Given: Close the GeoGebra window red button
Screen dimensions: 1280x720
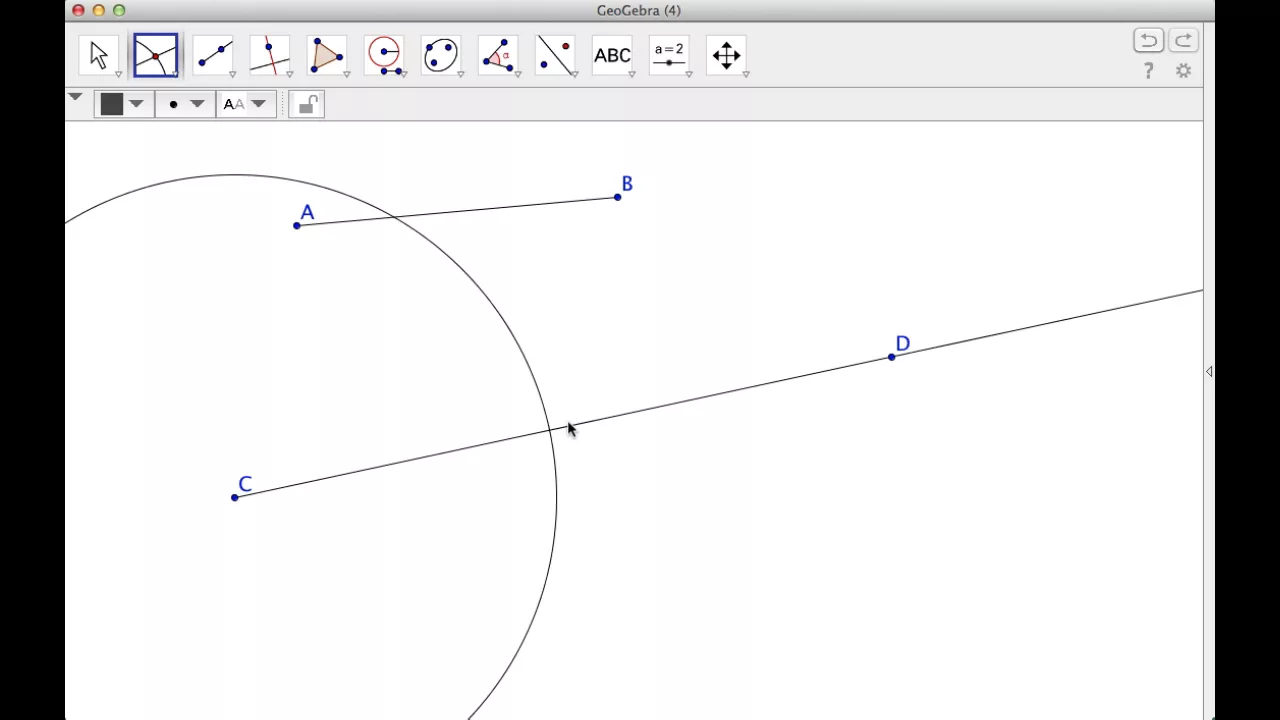Looking at the screenshot, I should pyautogui.click(x=78, y=10).
